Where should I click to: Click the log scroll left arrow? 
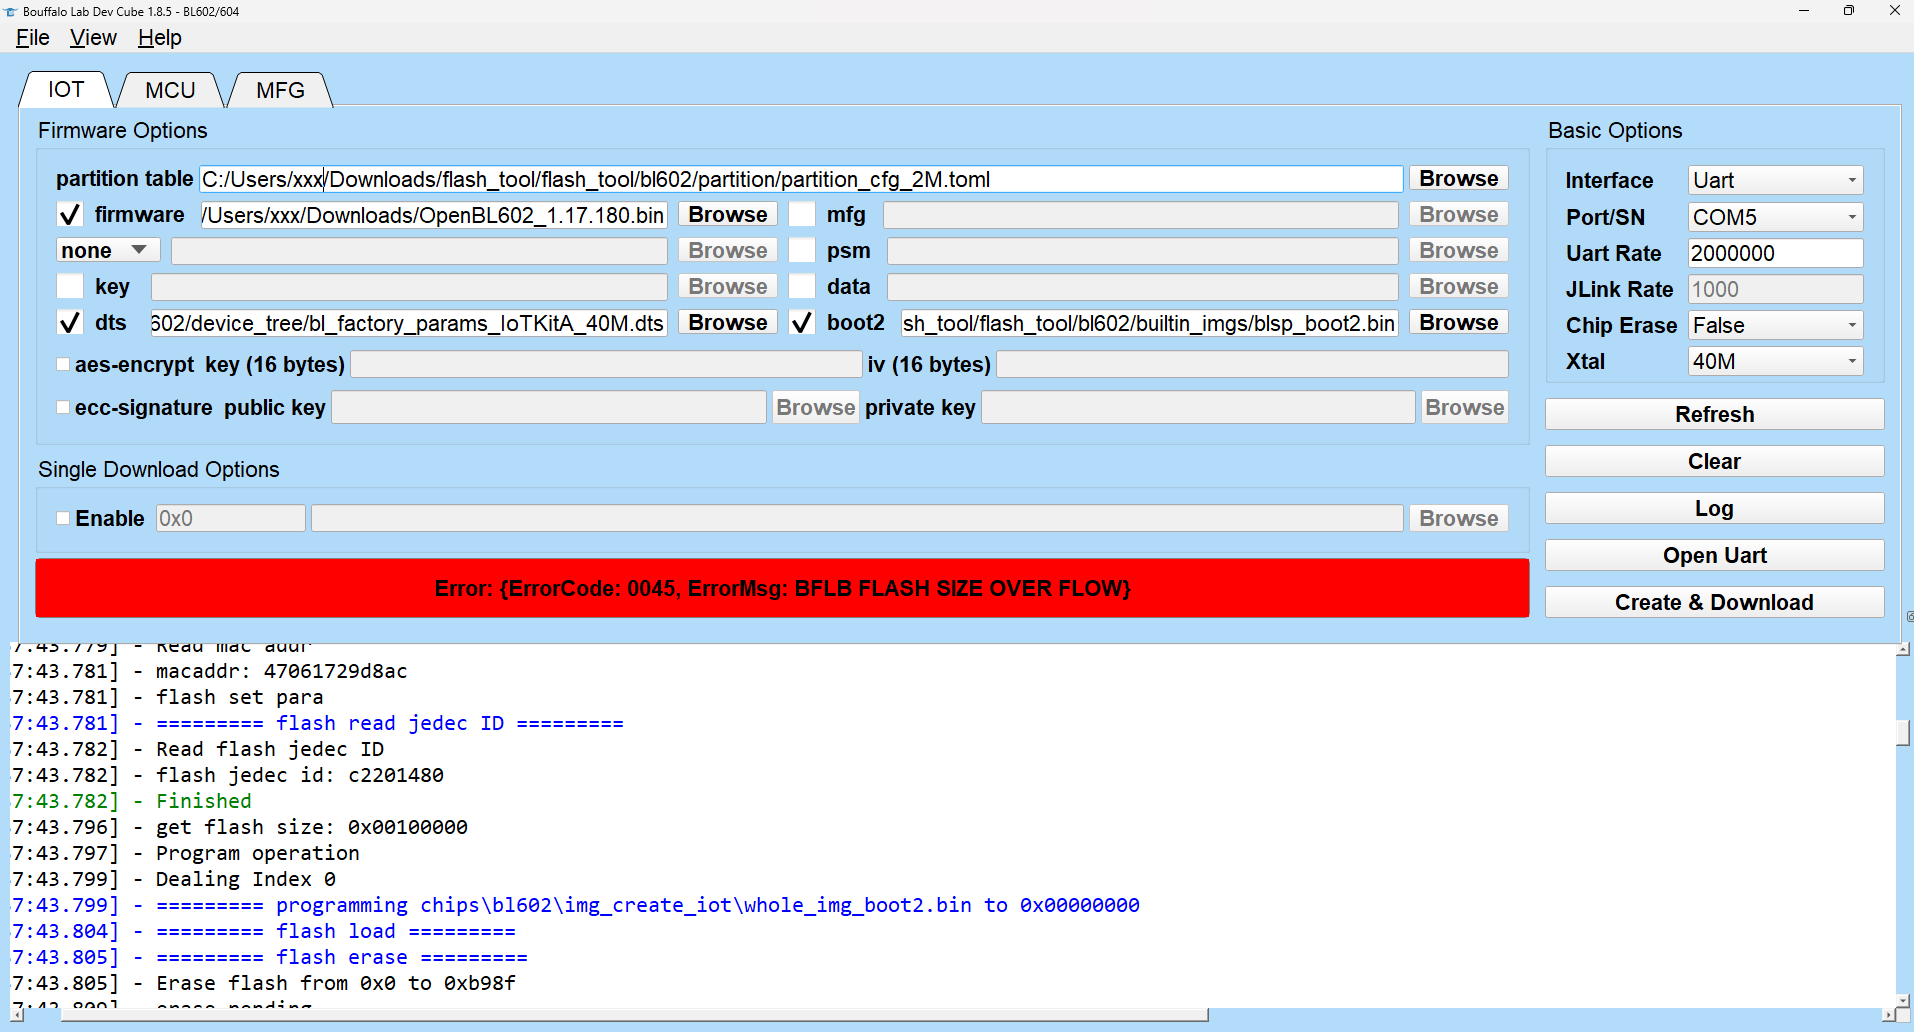pyautogui.click(x=17, y=1015)
